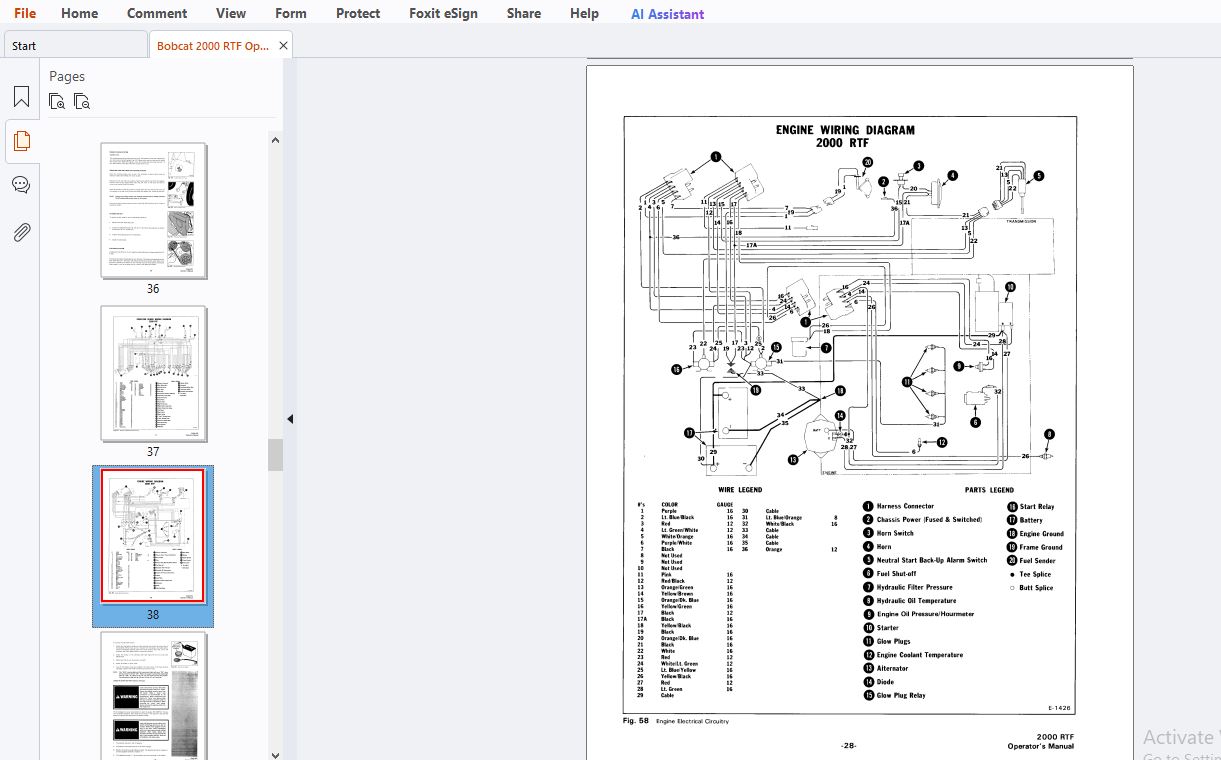Click the reduce page thumbnails icon

[x=82, y=101]
